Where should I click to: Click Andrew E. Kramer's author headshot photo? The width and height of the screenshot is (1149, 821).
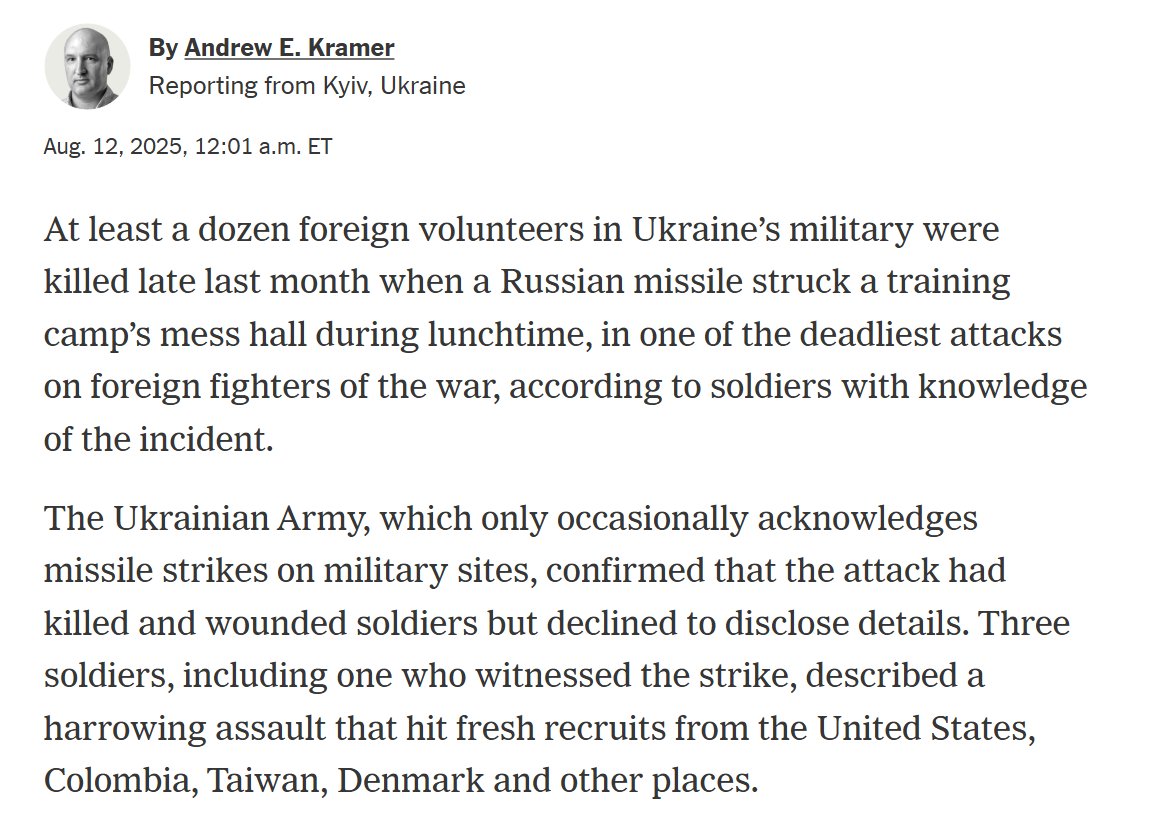87,67
